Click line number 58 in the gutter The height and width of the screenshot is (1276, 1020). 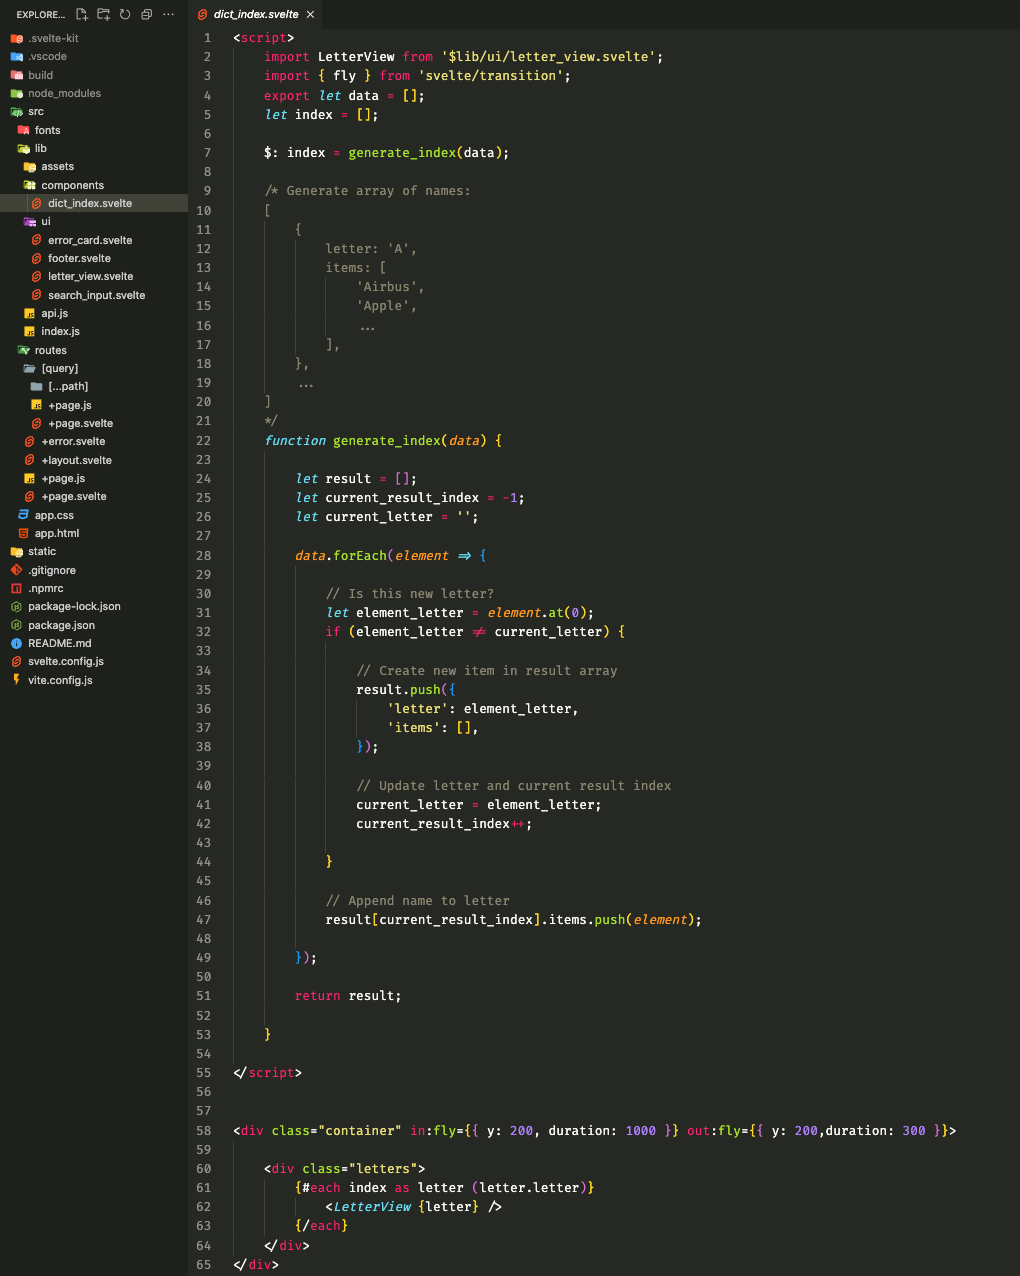[x=204, y=1130]
